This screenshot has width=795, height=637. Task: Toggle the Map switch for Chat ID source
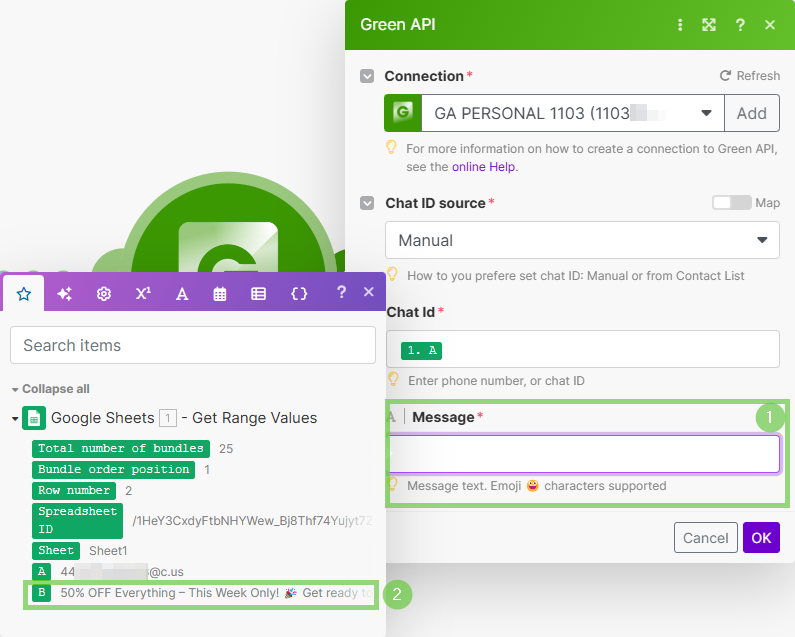coord(731,203)
